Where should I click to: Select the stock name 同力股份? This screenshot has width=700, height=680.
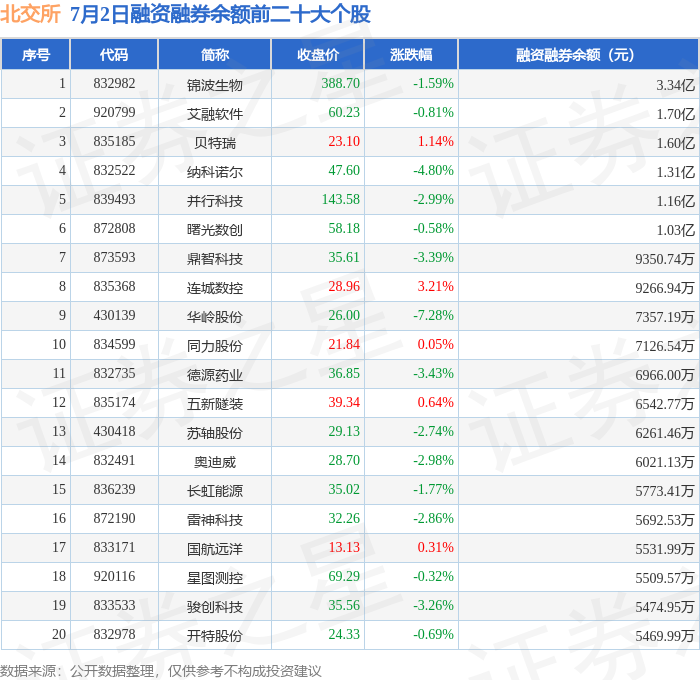click(215, 346)
